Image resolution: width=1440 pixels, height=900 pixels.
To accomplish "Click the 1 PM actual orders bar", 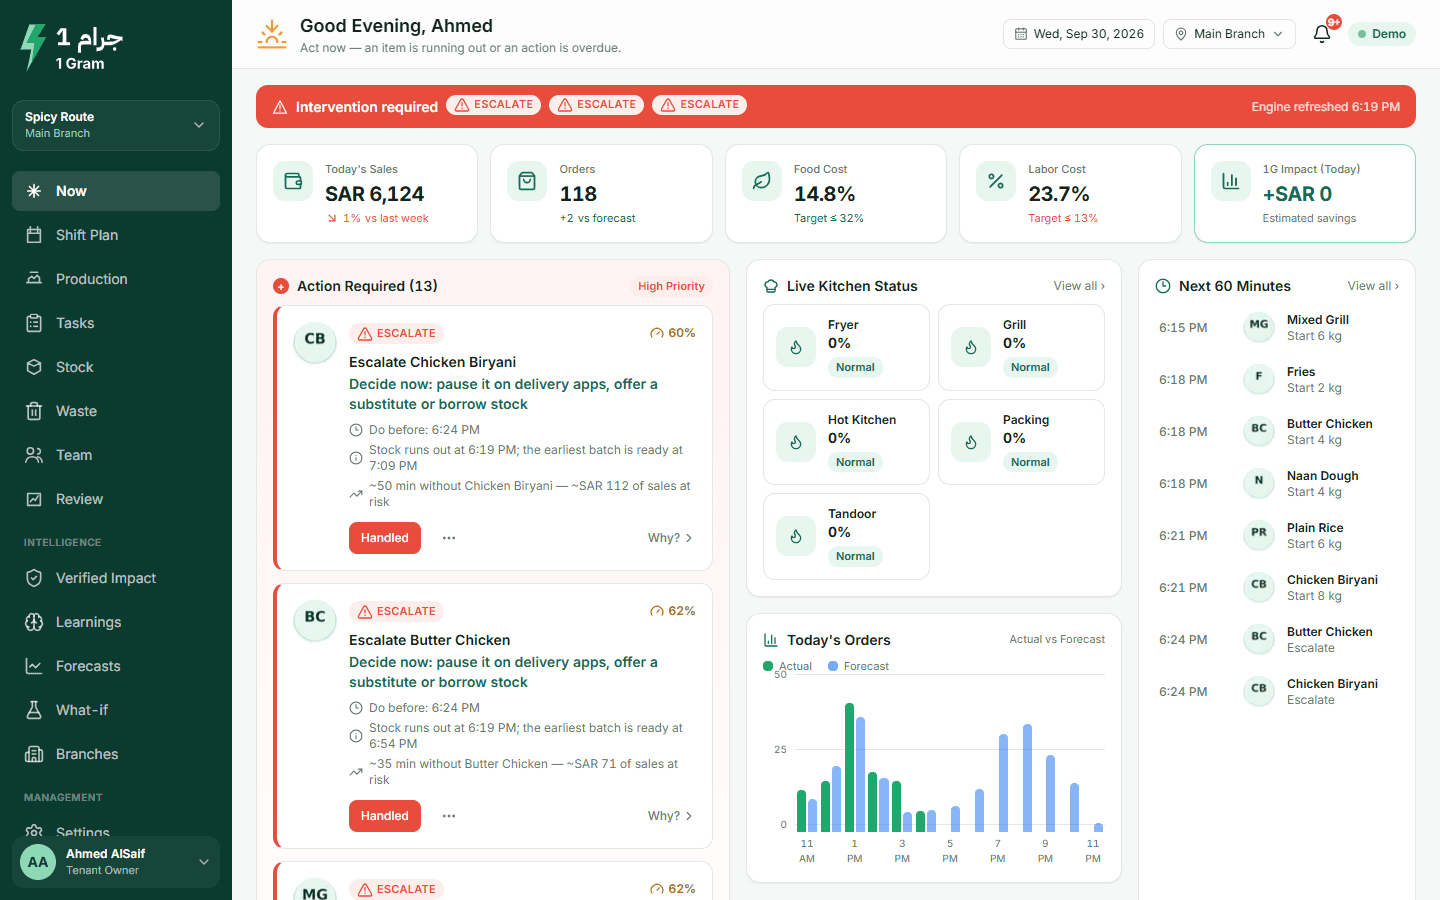I will coord(850,767).
